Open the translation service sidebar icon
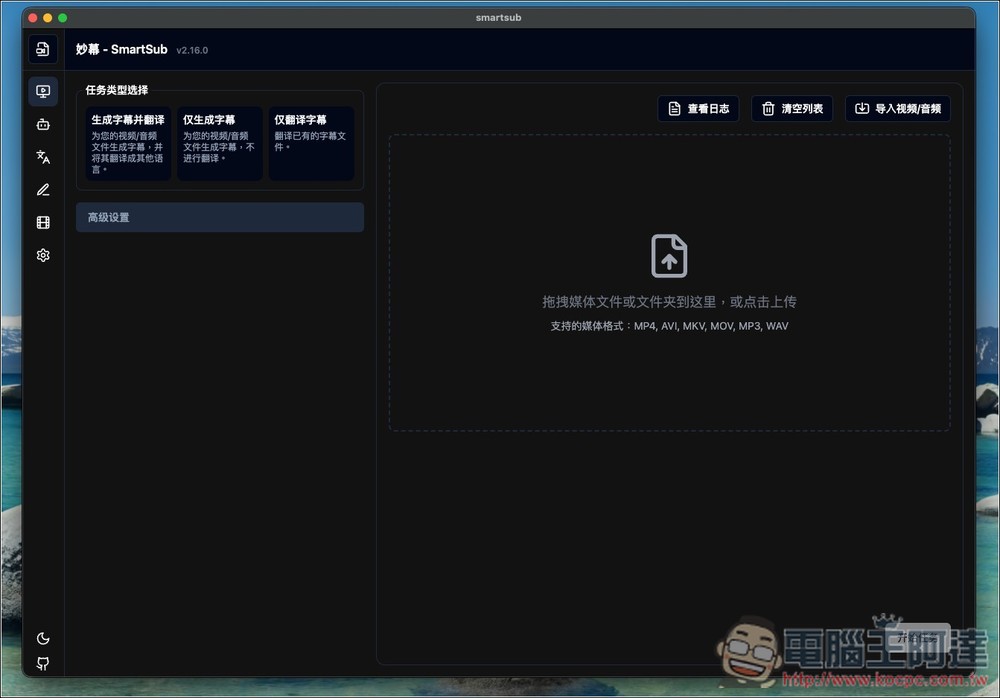The height and width of the screenshot is (698, 1000). pyautogui.click(x=43, y=157)
